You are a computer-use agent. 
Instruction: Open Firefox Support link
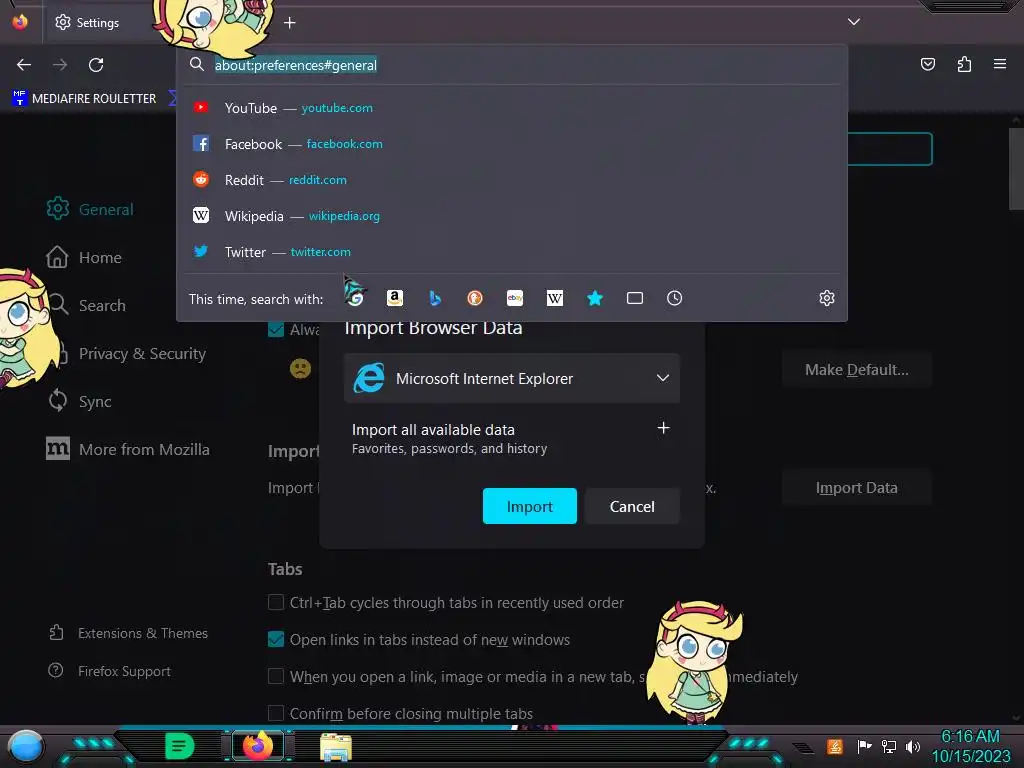[x=109, y=671]
